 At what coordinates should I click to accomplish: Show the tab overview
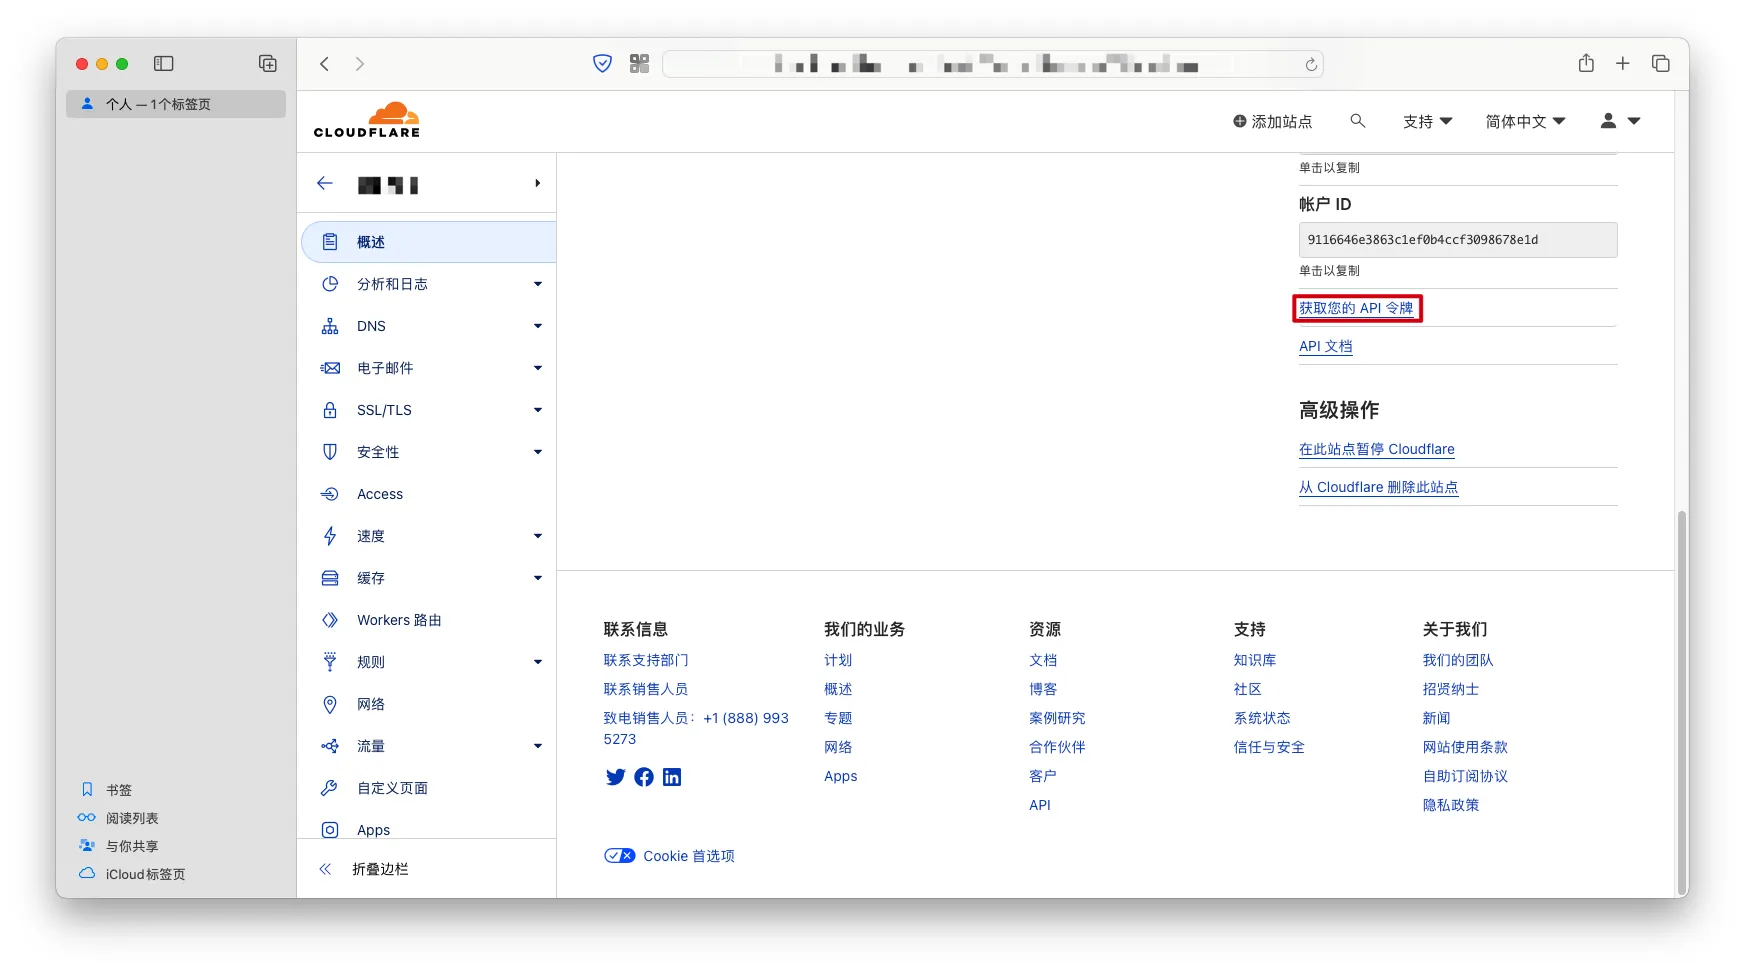click(1661, 64)
